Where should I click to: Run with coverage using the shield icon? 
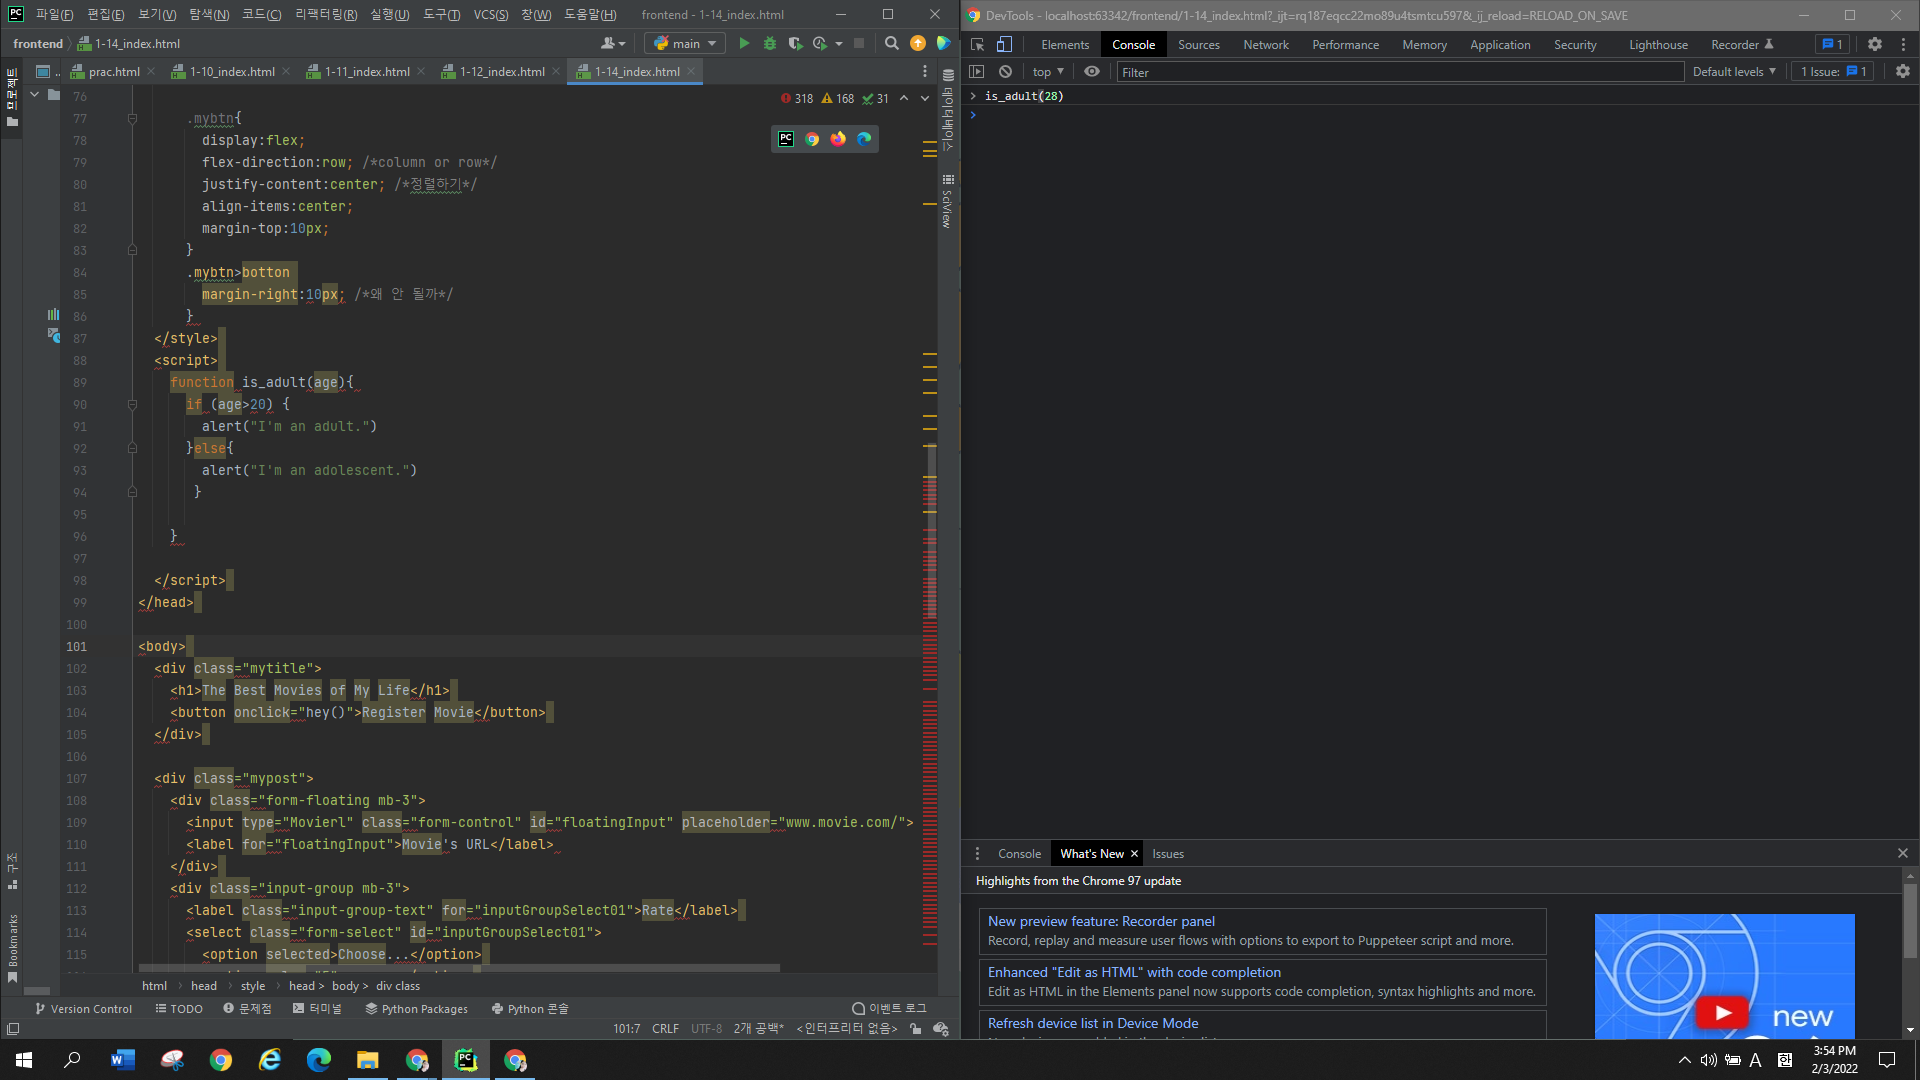coord(795,43)
